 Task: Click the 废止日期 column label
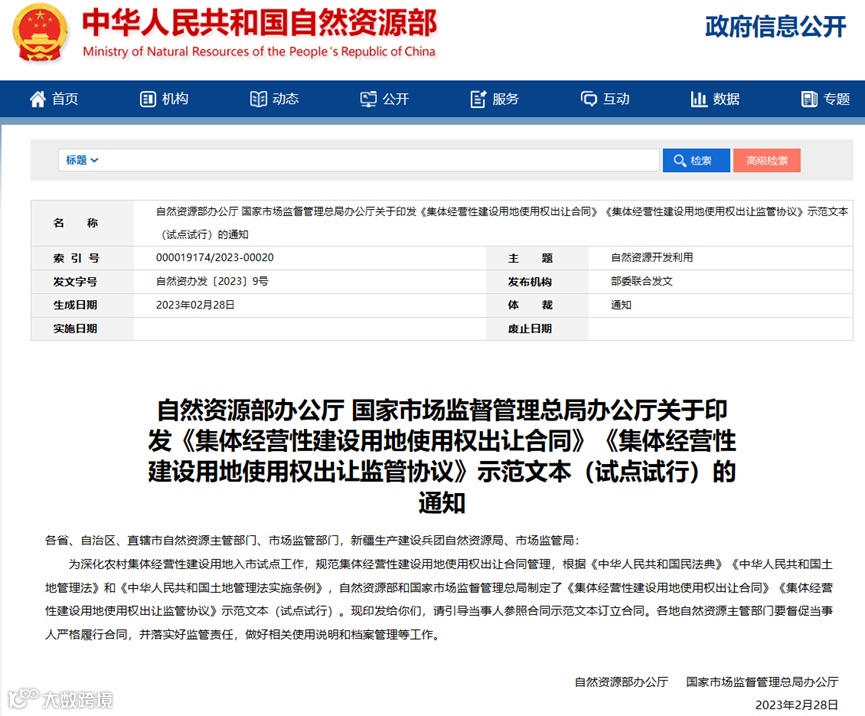click(530, 329)
